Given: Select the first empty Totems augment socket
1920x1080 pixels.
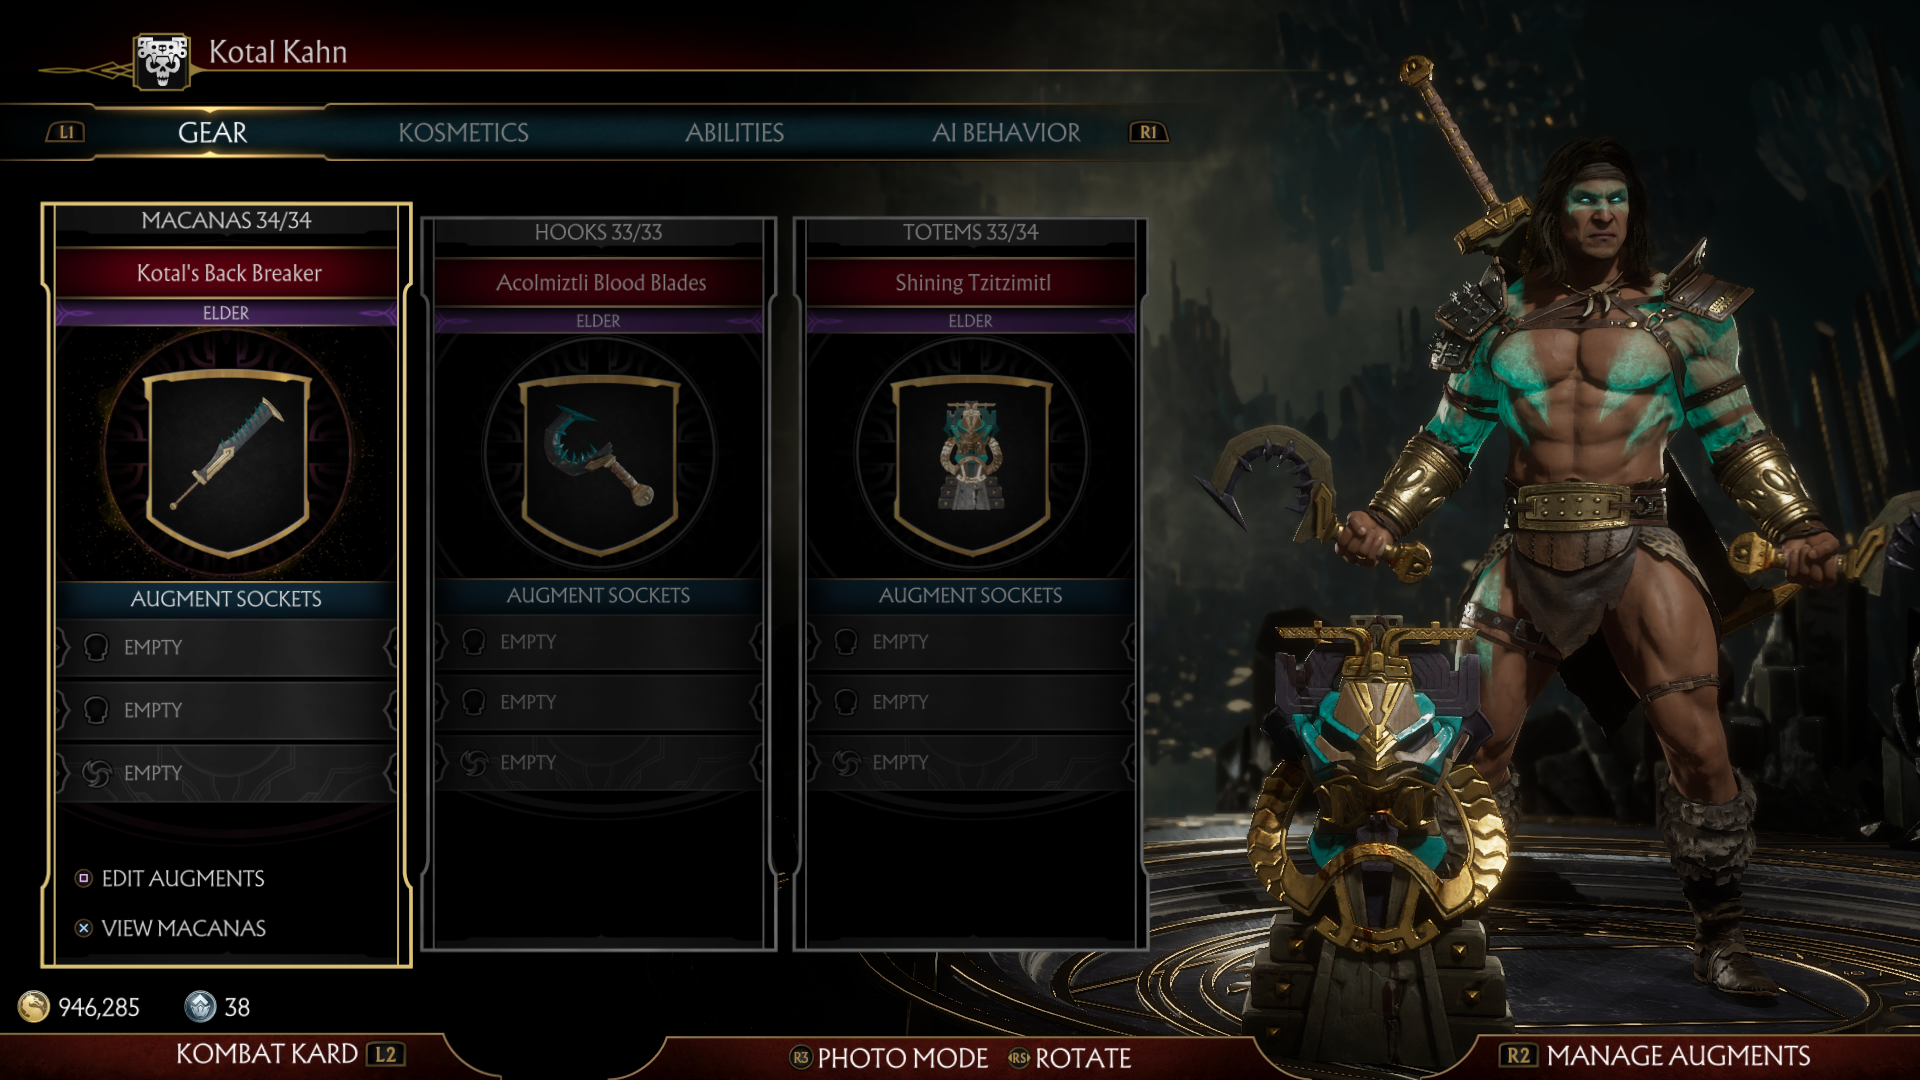Looking at the screenshot, I should tap(970, 642).
